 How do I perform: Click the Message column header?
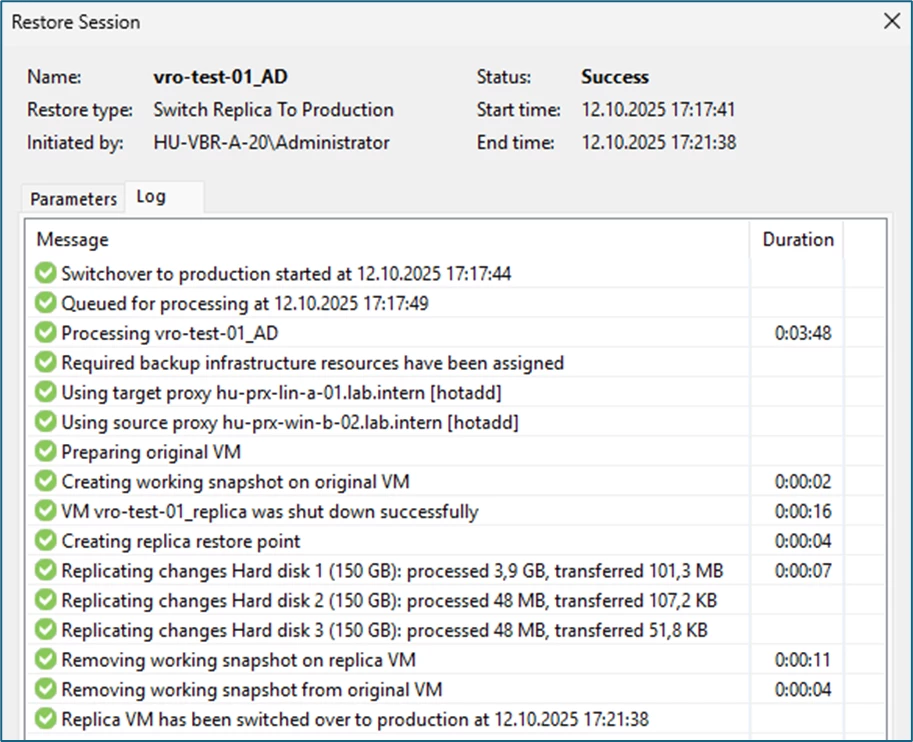pos(73,240)
